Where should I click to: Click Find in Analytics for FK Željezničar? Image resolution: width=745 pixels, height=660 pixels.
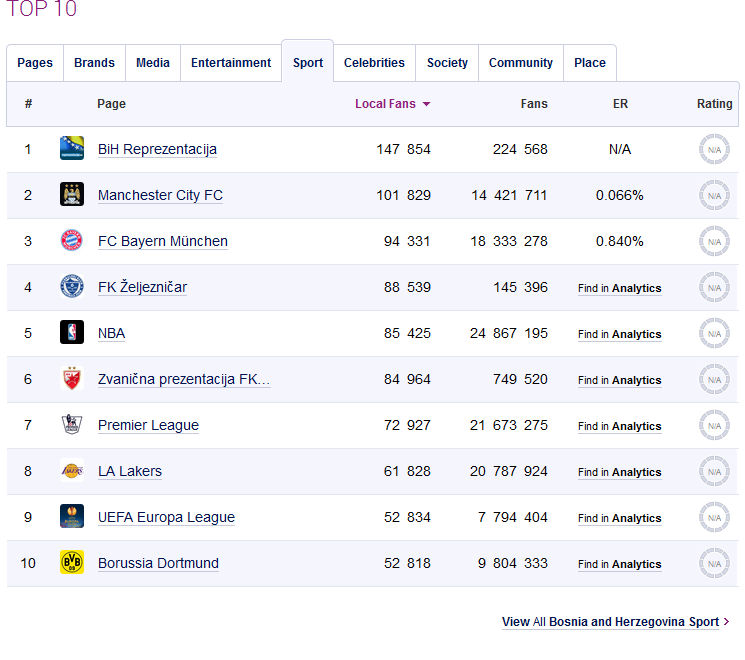coord(619,288)
